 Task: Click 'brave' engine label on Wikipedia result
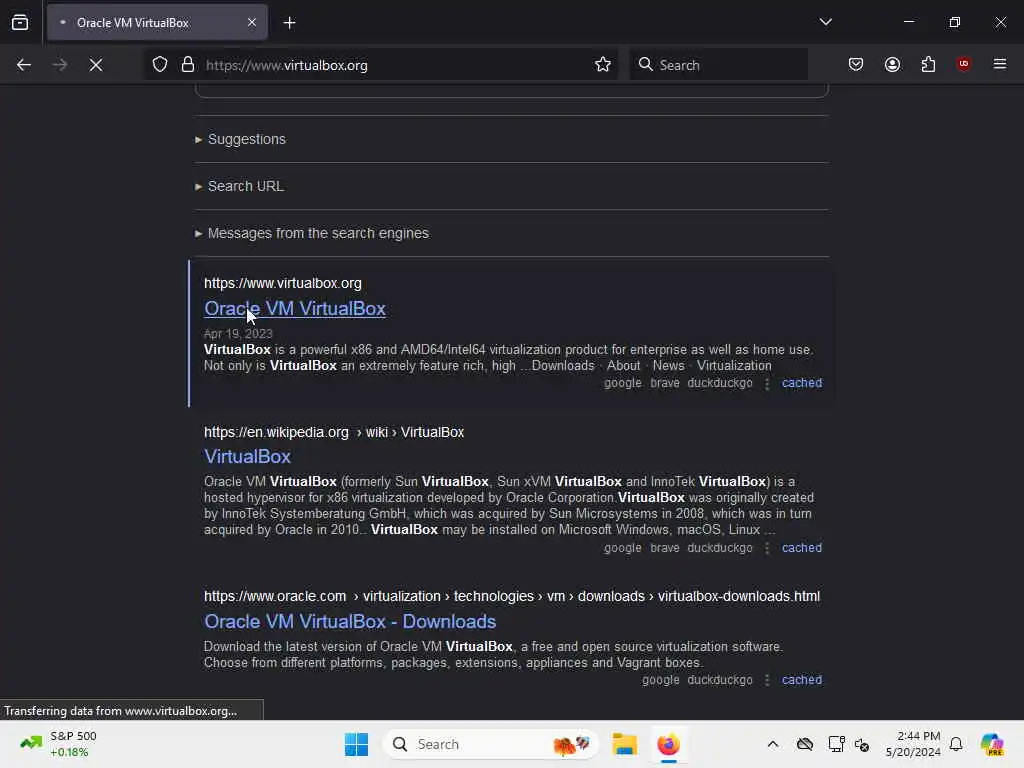665,548
